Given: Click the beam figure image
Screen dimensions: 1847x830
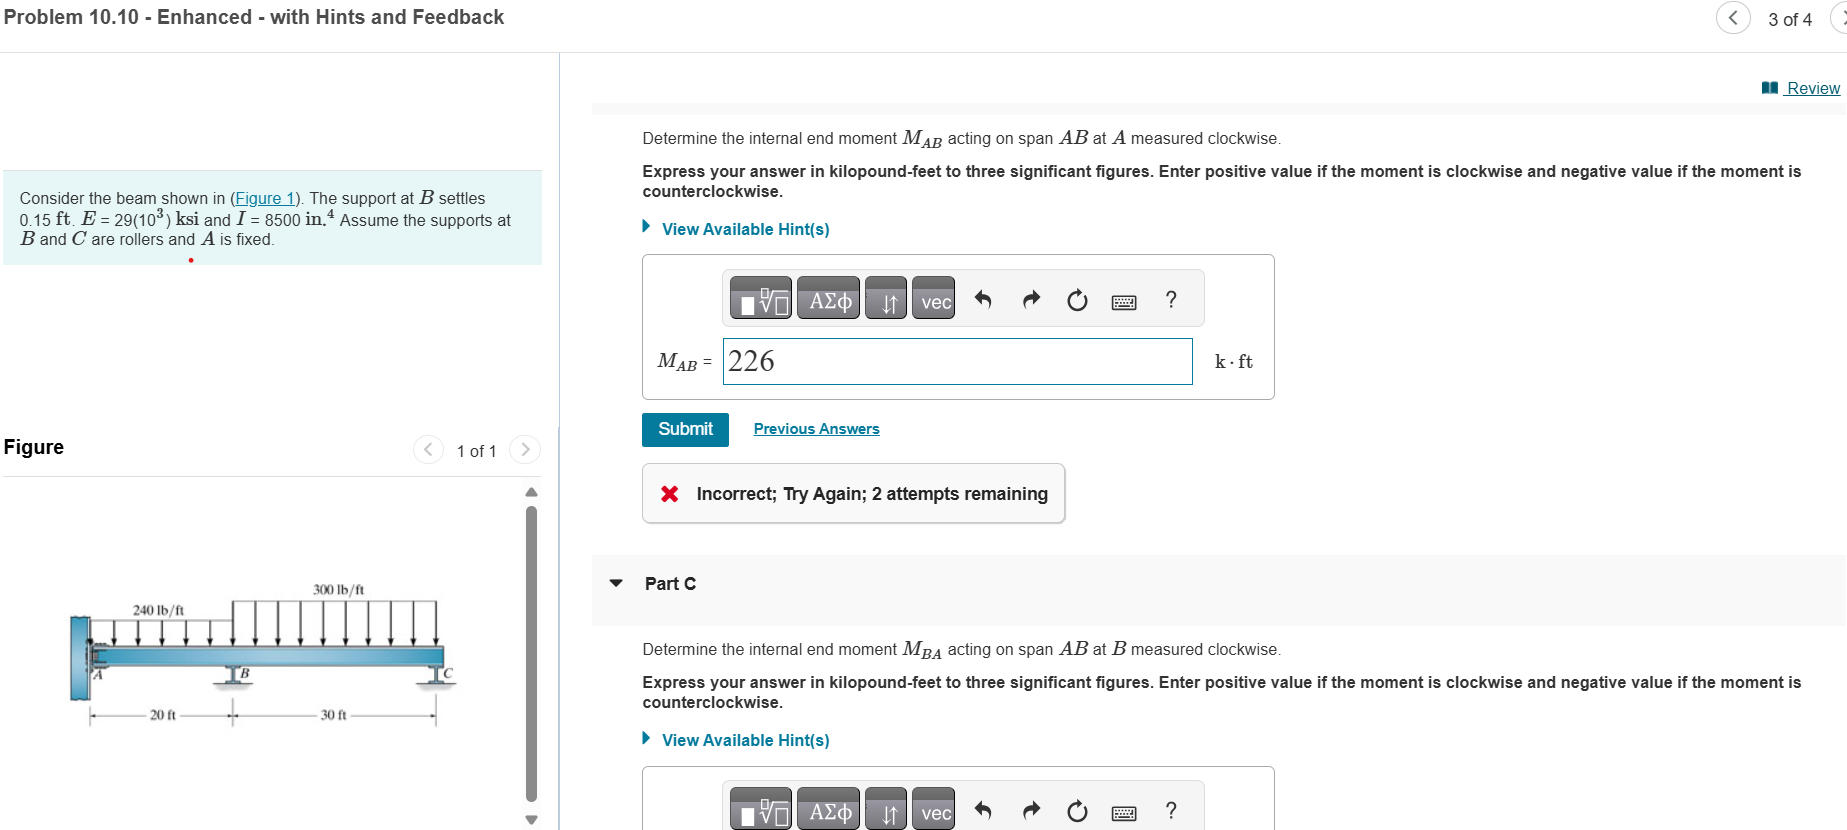Looking at the screenshot, I should click(x=263, y=655).
